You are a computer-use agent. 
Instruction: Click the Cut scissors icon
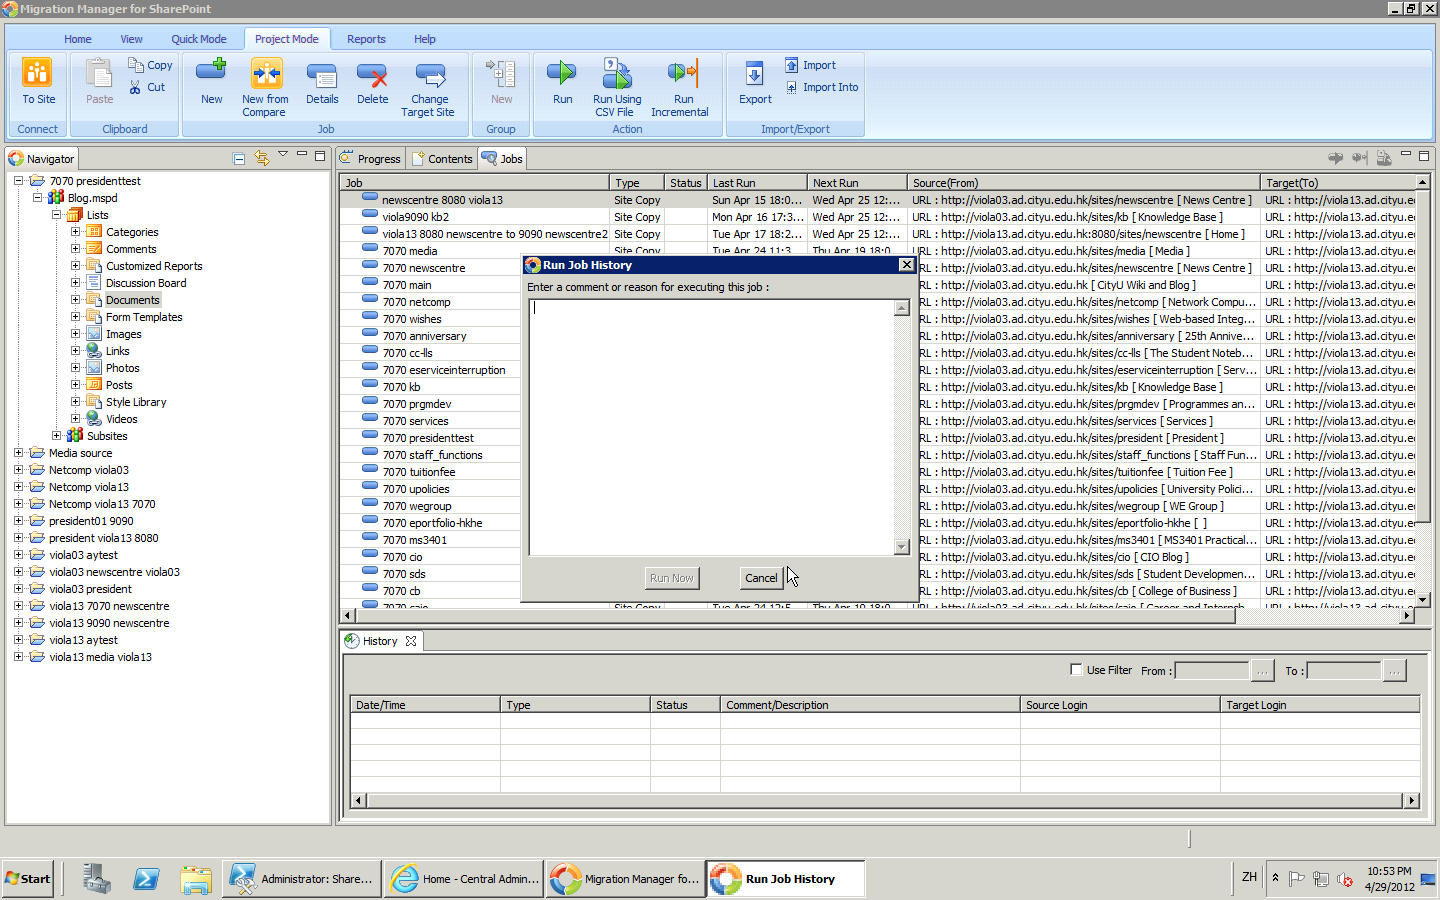tap(136, 87)
